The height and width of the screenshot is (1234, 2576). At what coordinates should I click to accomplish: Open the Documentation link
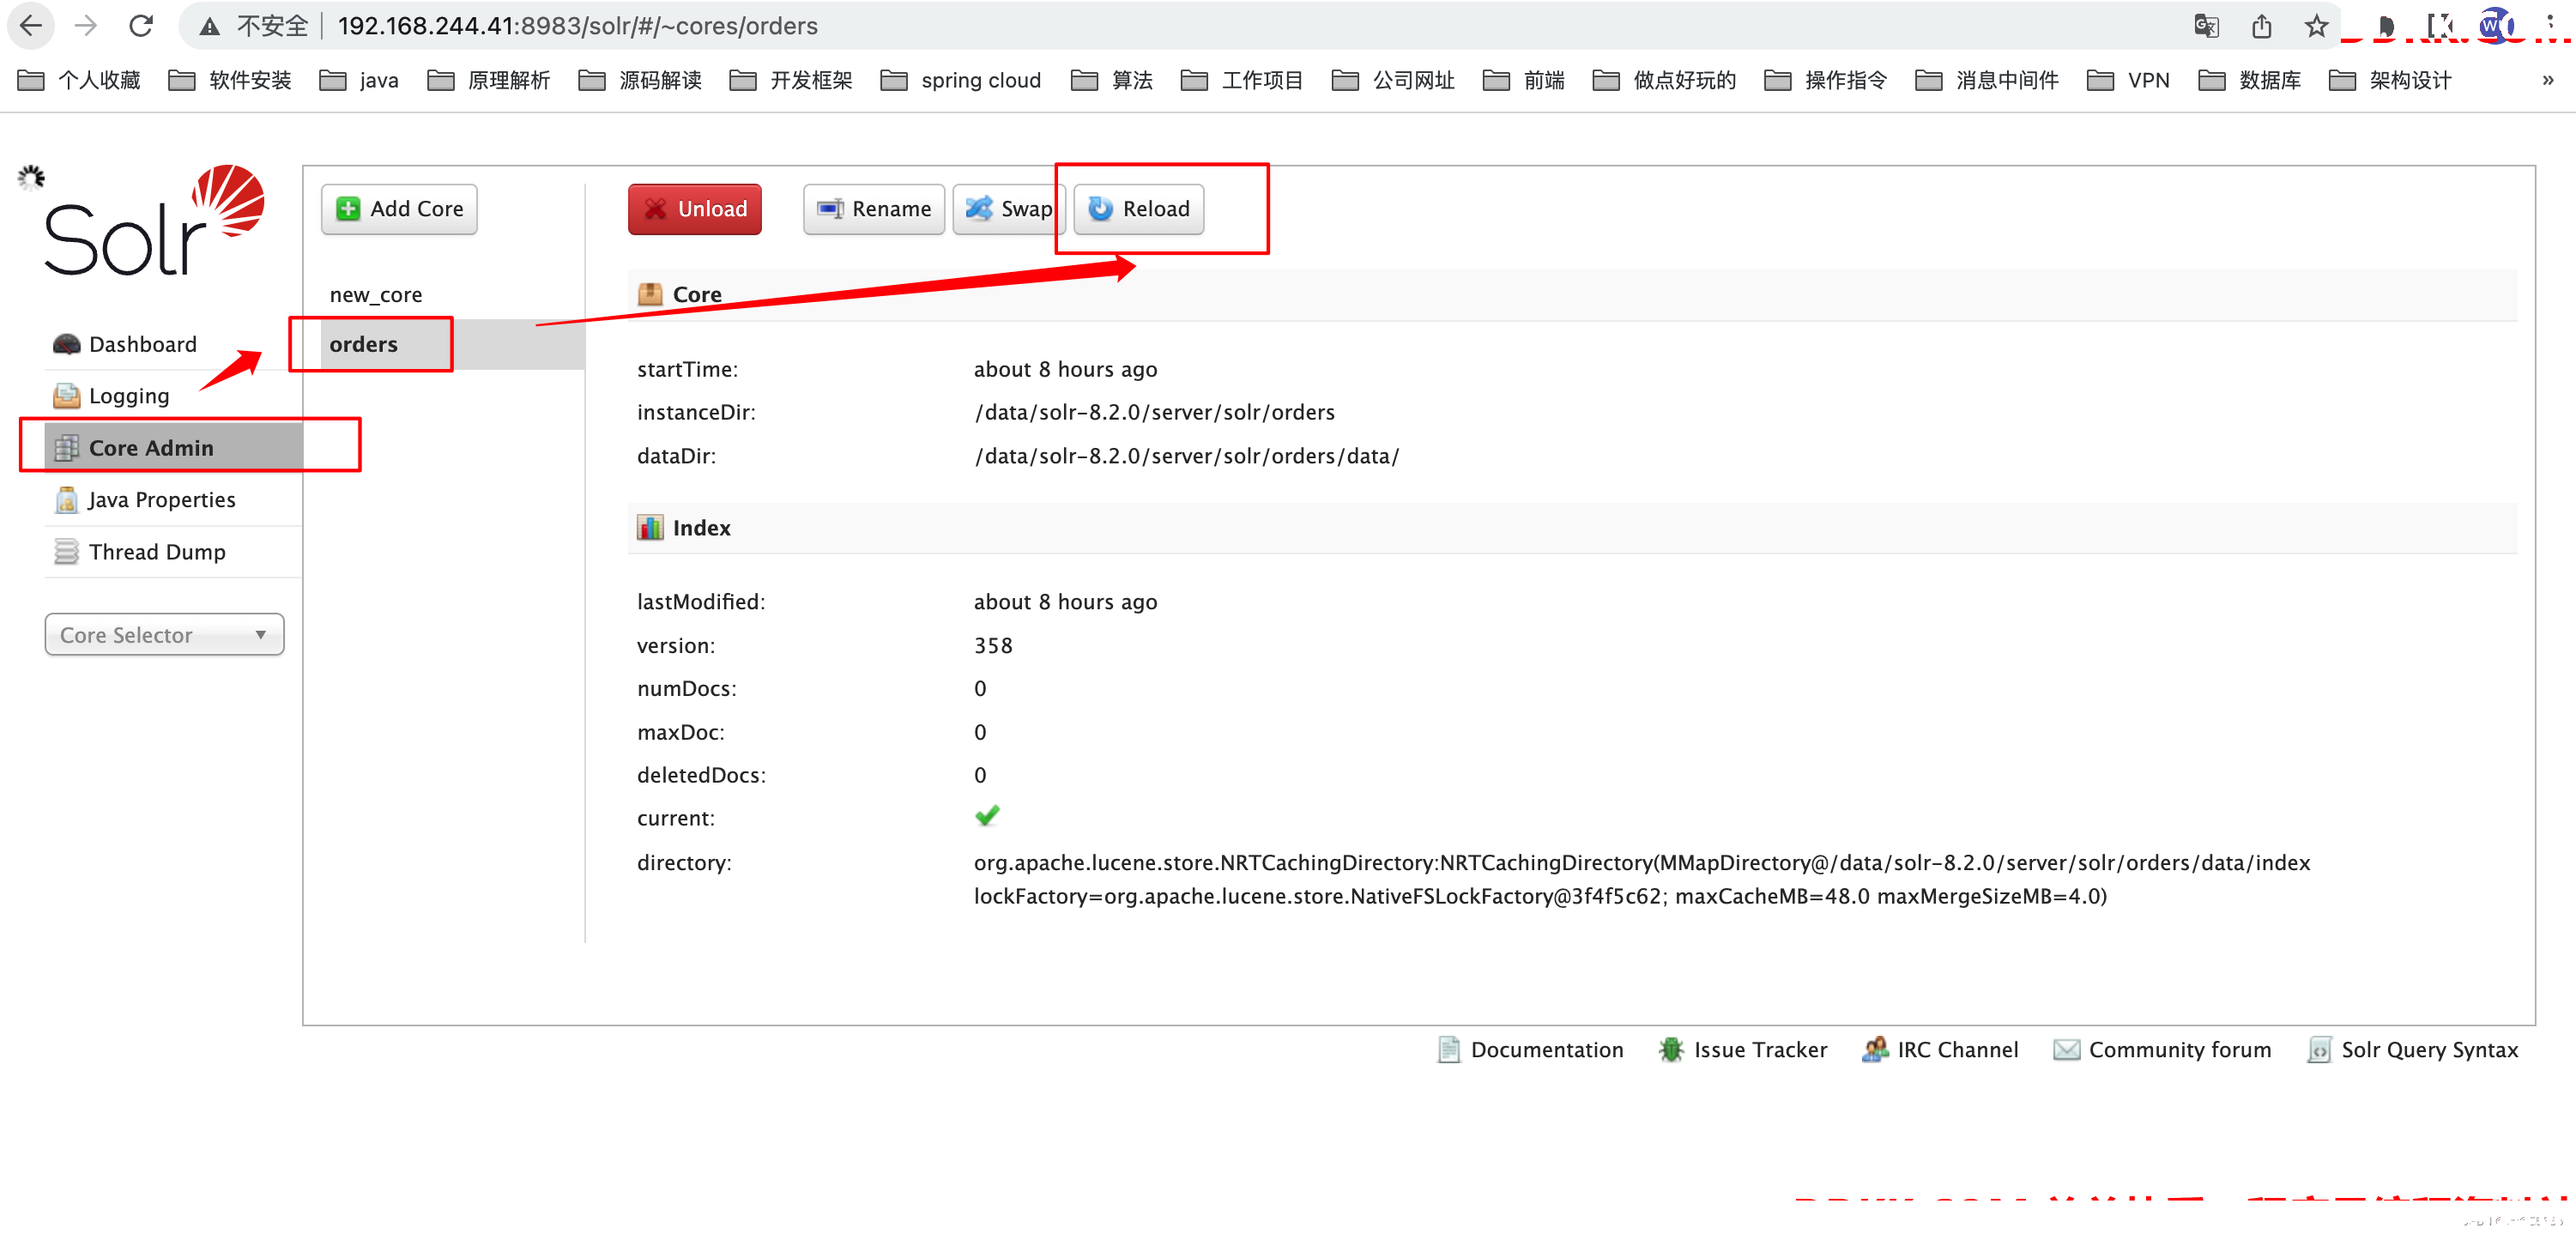pos(1531,1050)
